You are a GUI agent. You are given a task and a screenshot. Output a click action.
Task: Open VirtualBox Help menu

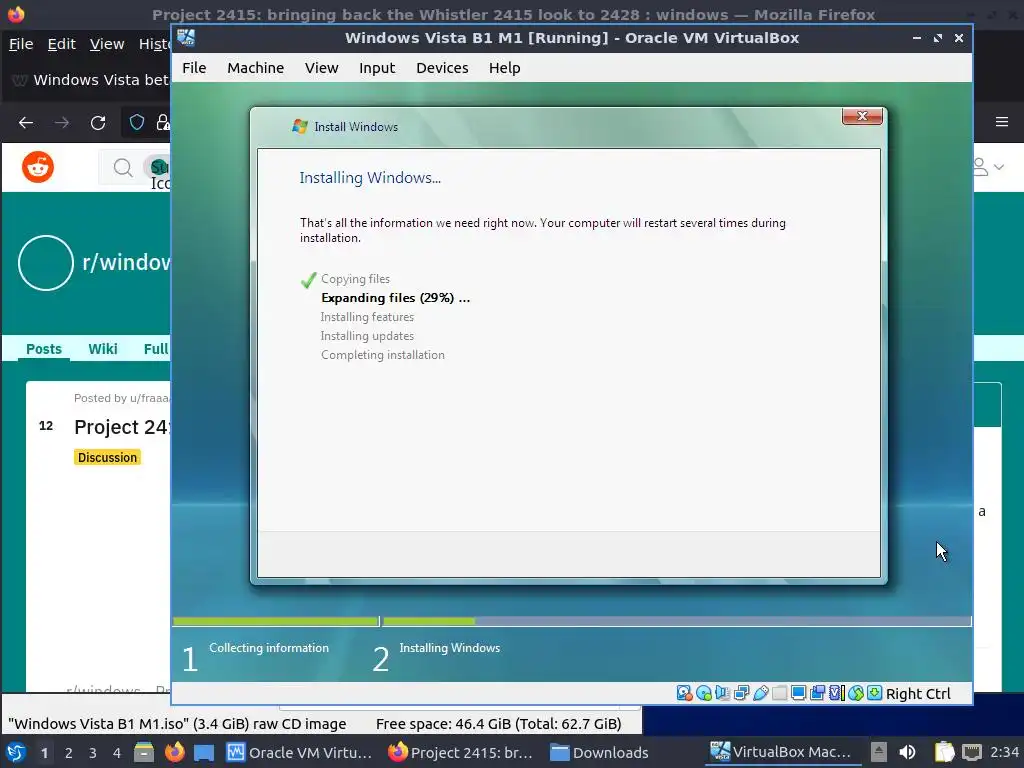point(504,68)
